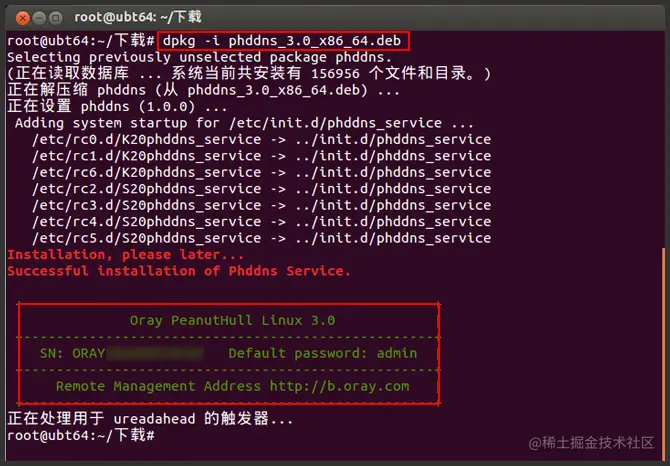Click the Oray PeanutHull Linux 3.0 heading
670x466 pixels.
tap(232, 320)
